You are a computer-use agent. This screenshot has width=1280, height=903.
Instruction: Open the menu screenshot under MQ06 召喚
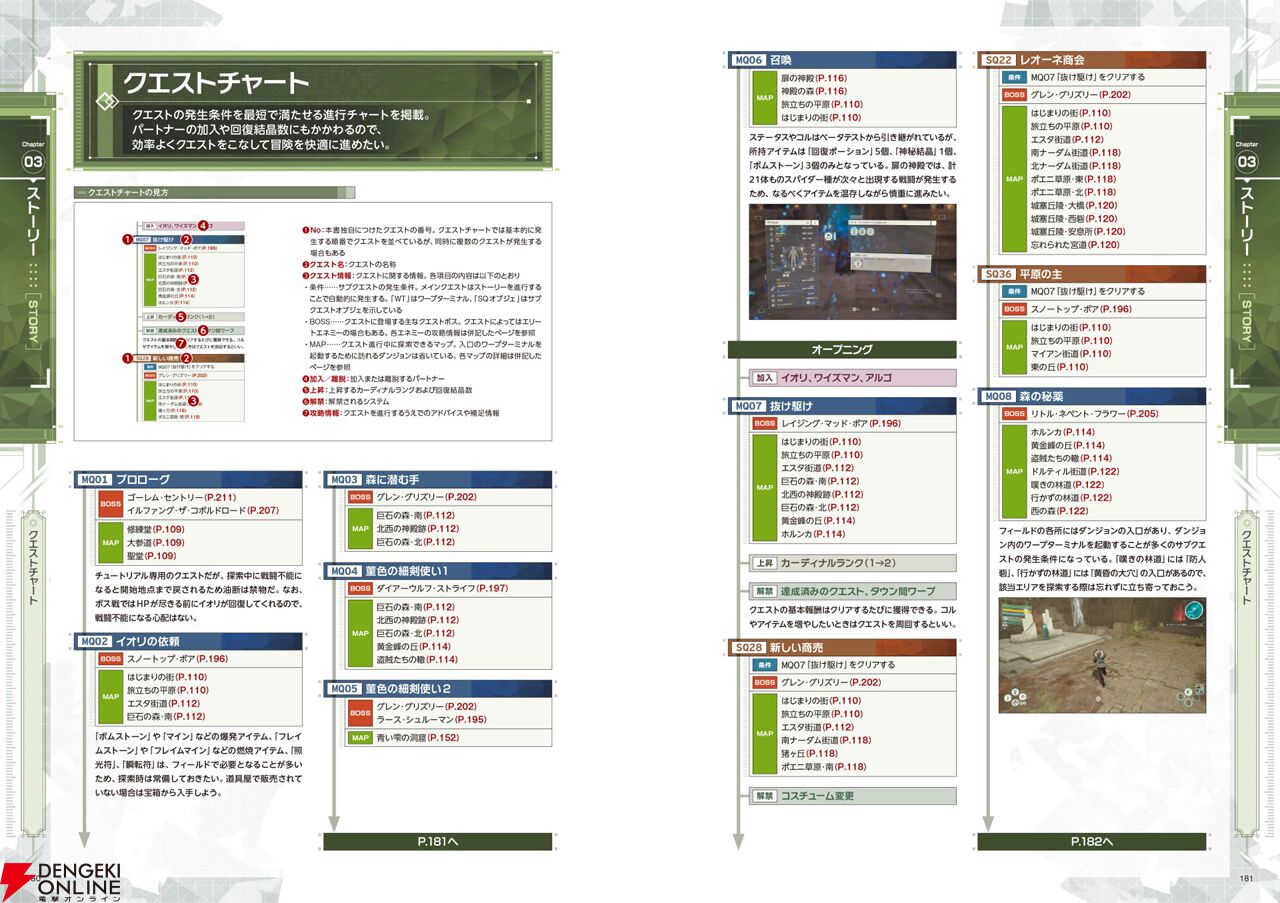852,262
